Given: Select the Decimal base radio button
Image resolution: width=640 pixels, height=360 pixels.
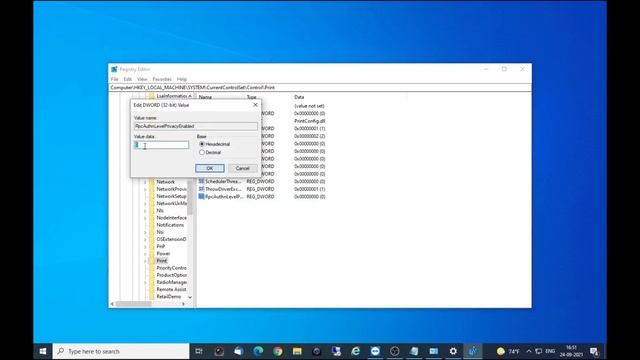Looking at the screenshot, I should pos(202,152).
